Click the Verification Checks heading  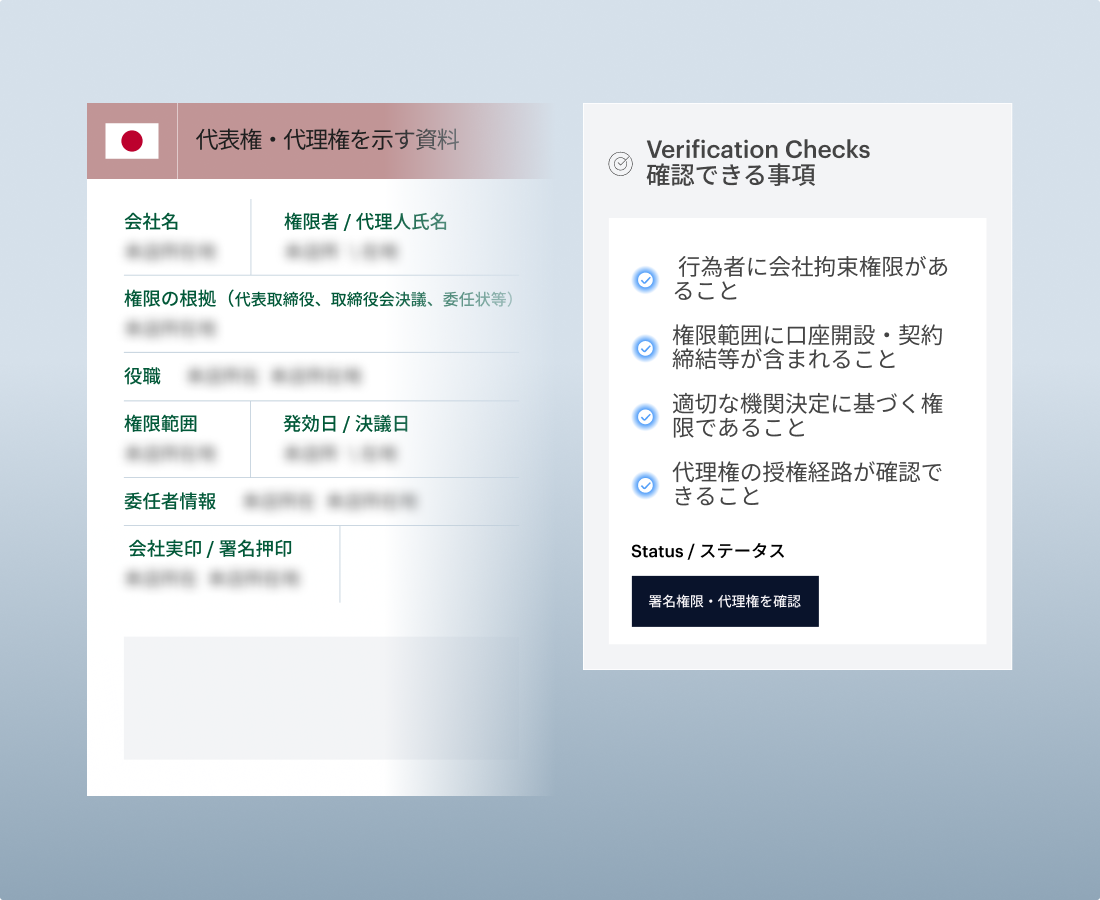coord(758,150)
